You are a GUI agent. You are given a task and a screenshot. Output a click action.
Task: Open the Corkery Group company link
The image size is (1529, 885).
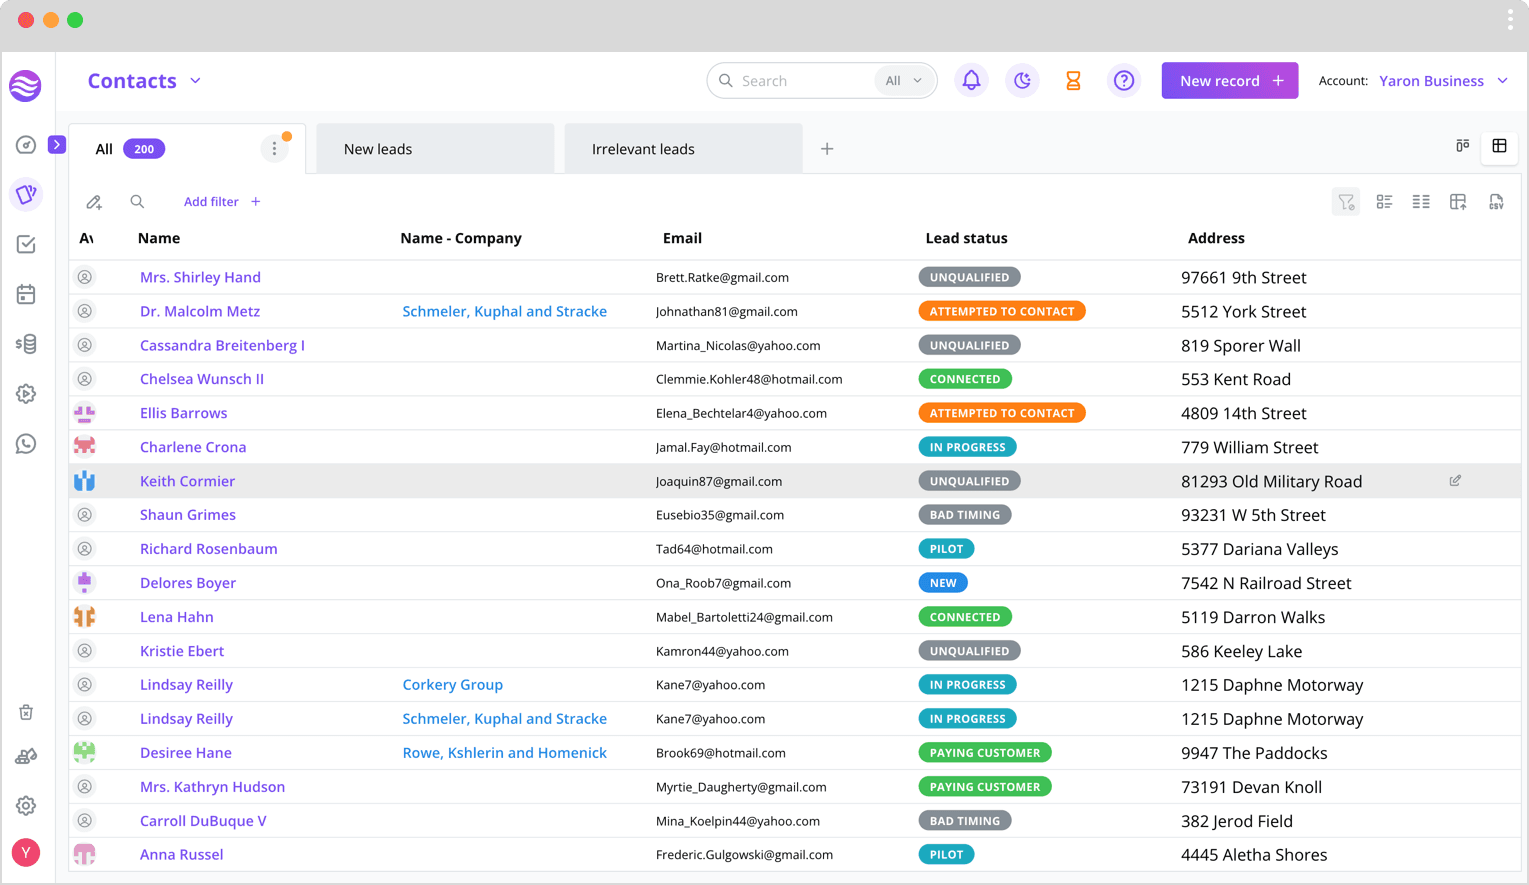452,685
